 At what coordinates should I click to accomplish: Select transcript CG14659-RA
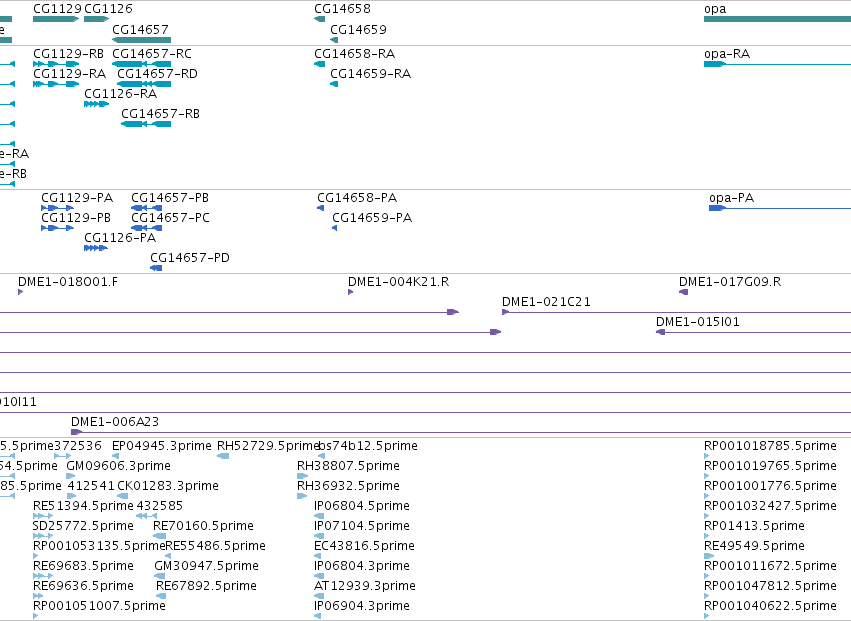(x=371, y=74)
